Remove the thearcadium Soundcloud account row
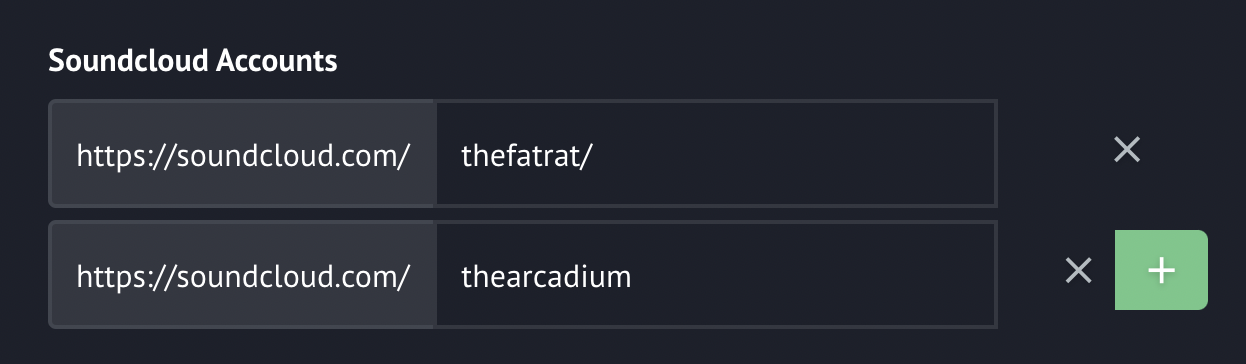The height and width of the screenshot is (364, 1246). tap(1078, 270)
